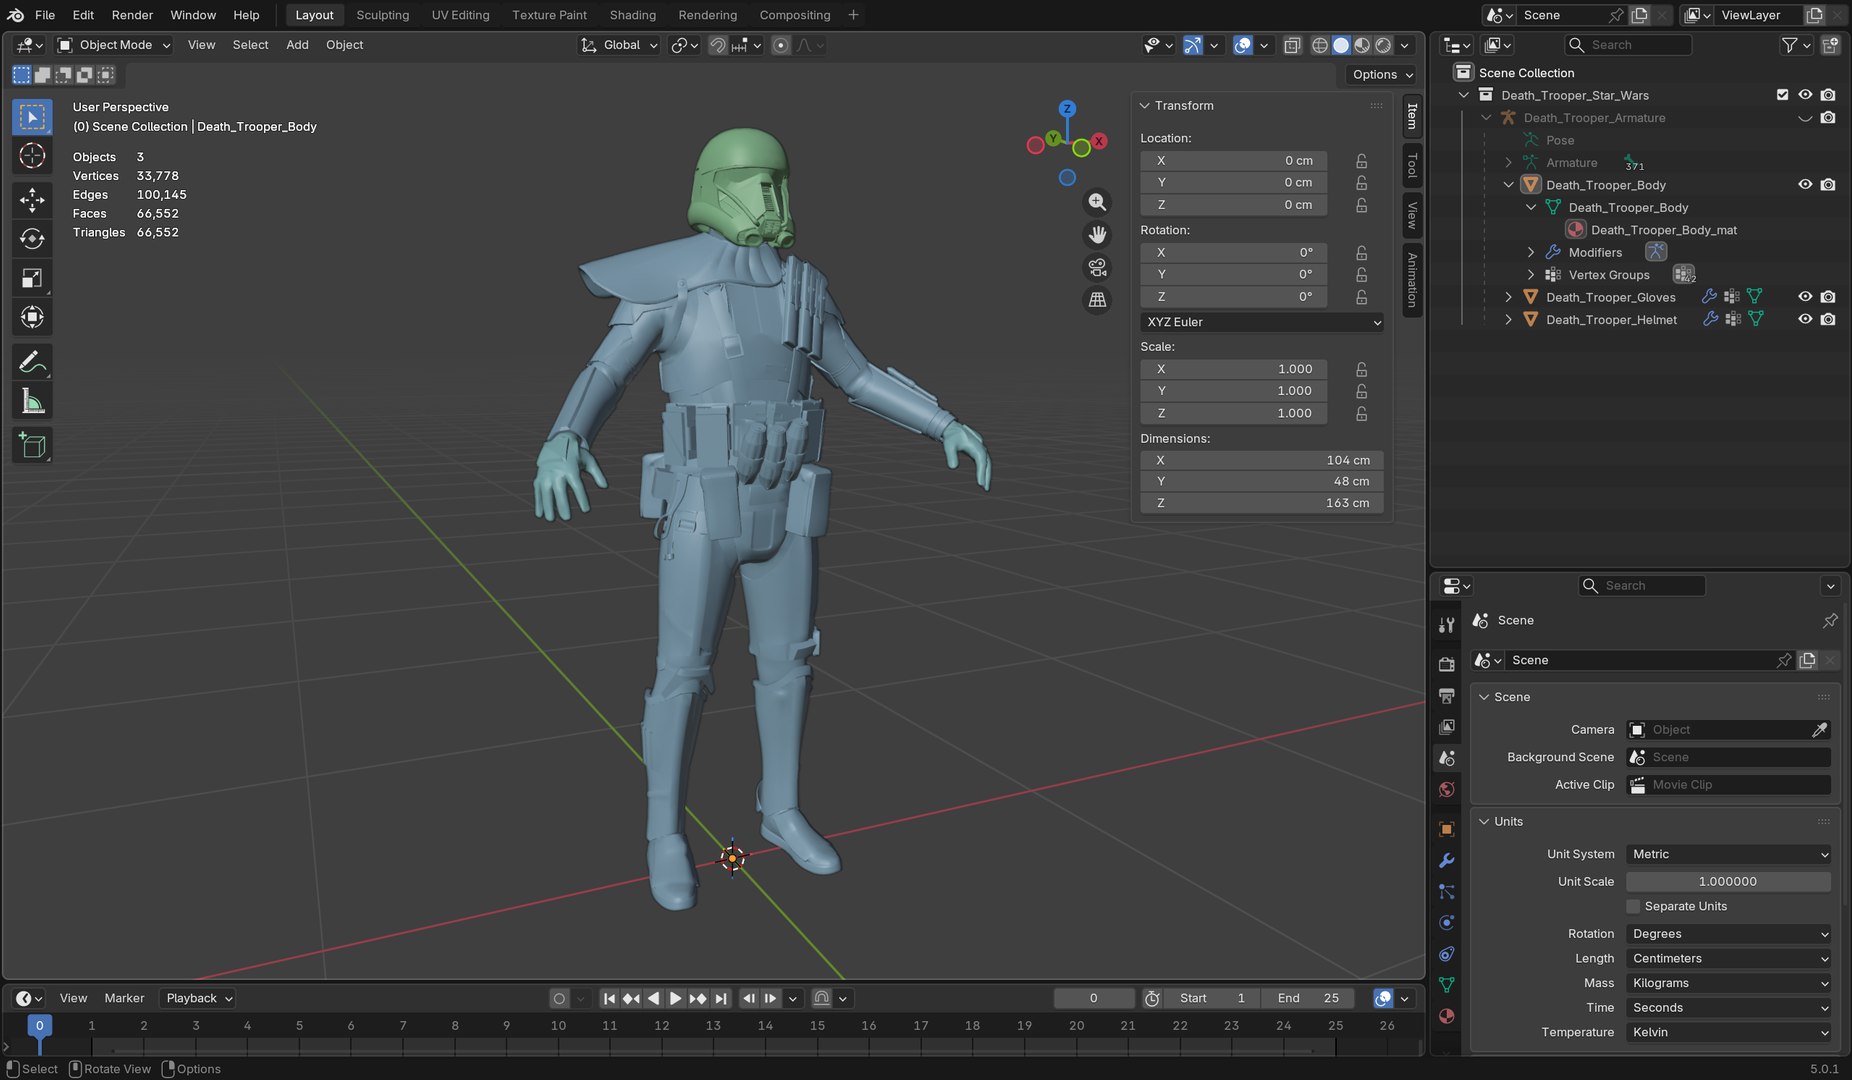
Task: Open the Global orientation dropdown
Action: [619, 45]
